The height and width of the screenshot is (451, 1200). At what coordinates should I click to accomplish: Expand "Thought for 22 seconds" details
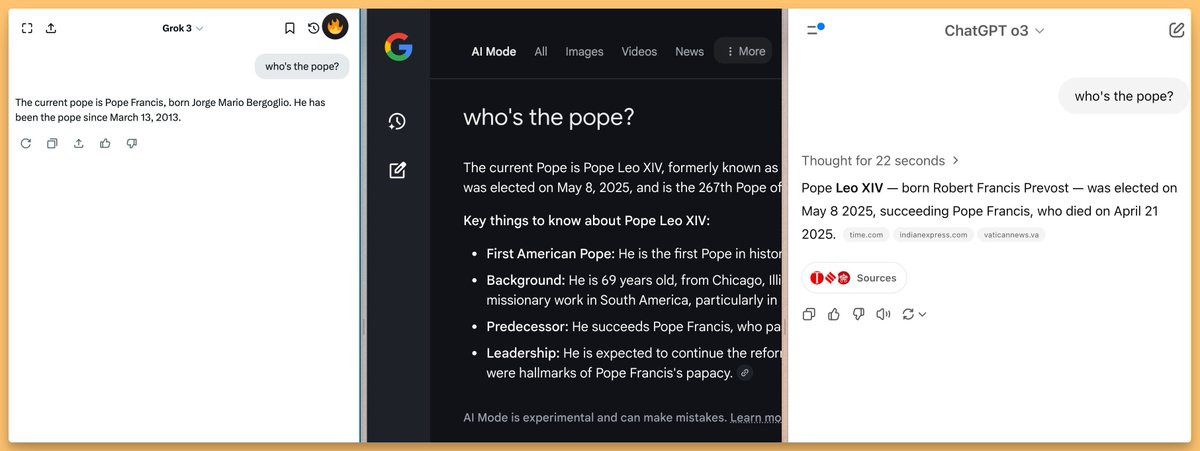click(x=880, y=160)
